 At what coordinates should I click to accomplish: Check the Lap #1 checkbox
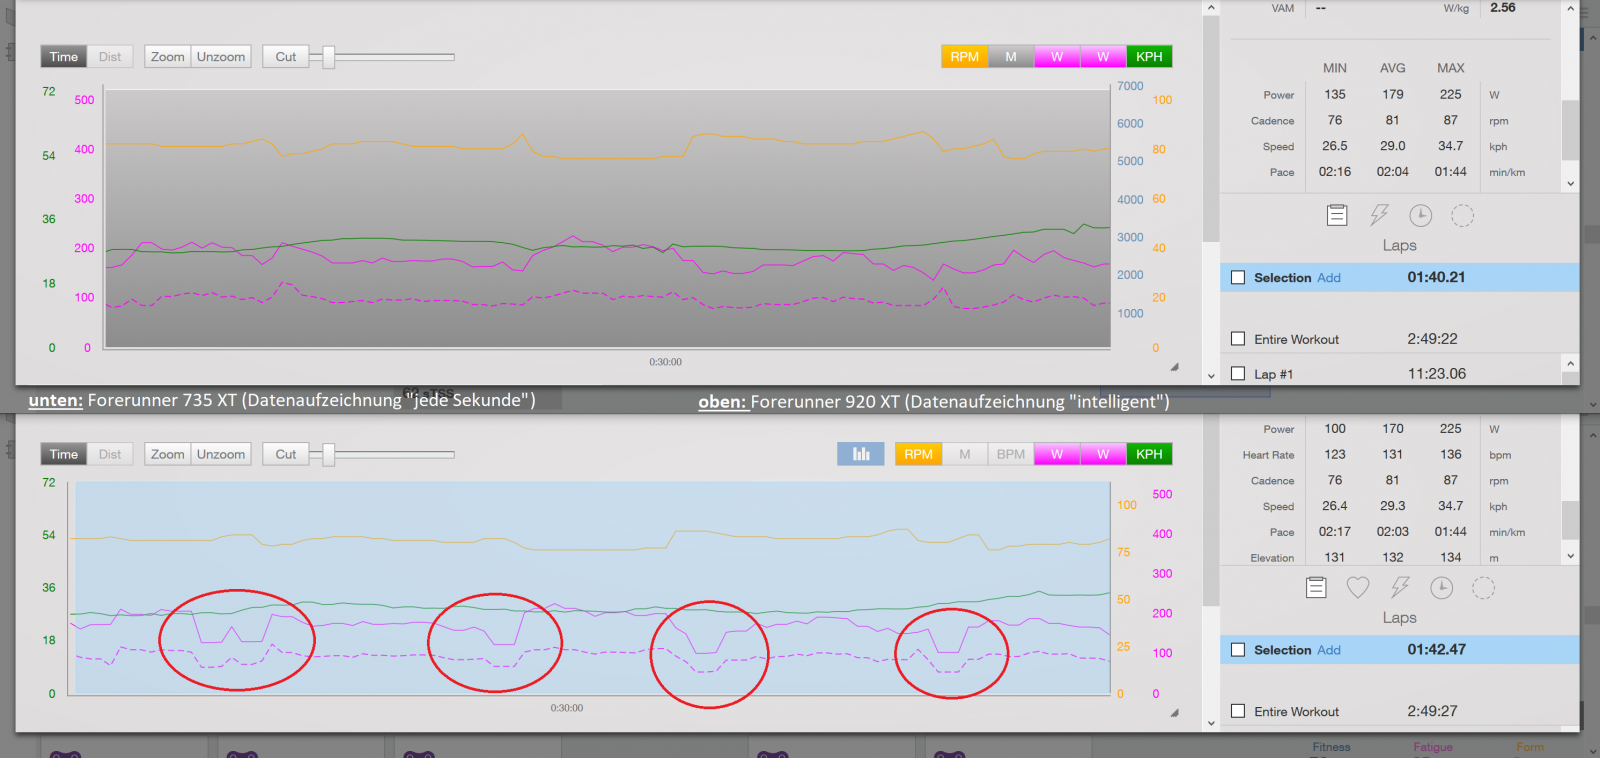[x=1238, y=374]
